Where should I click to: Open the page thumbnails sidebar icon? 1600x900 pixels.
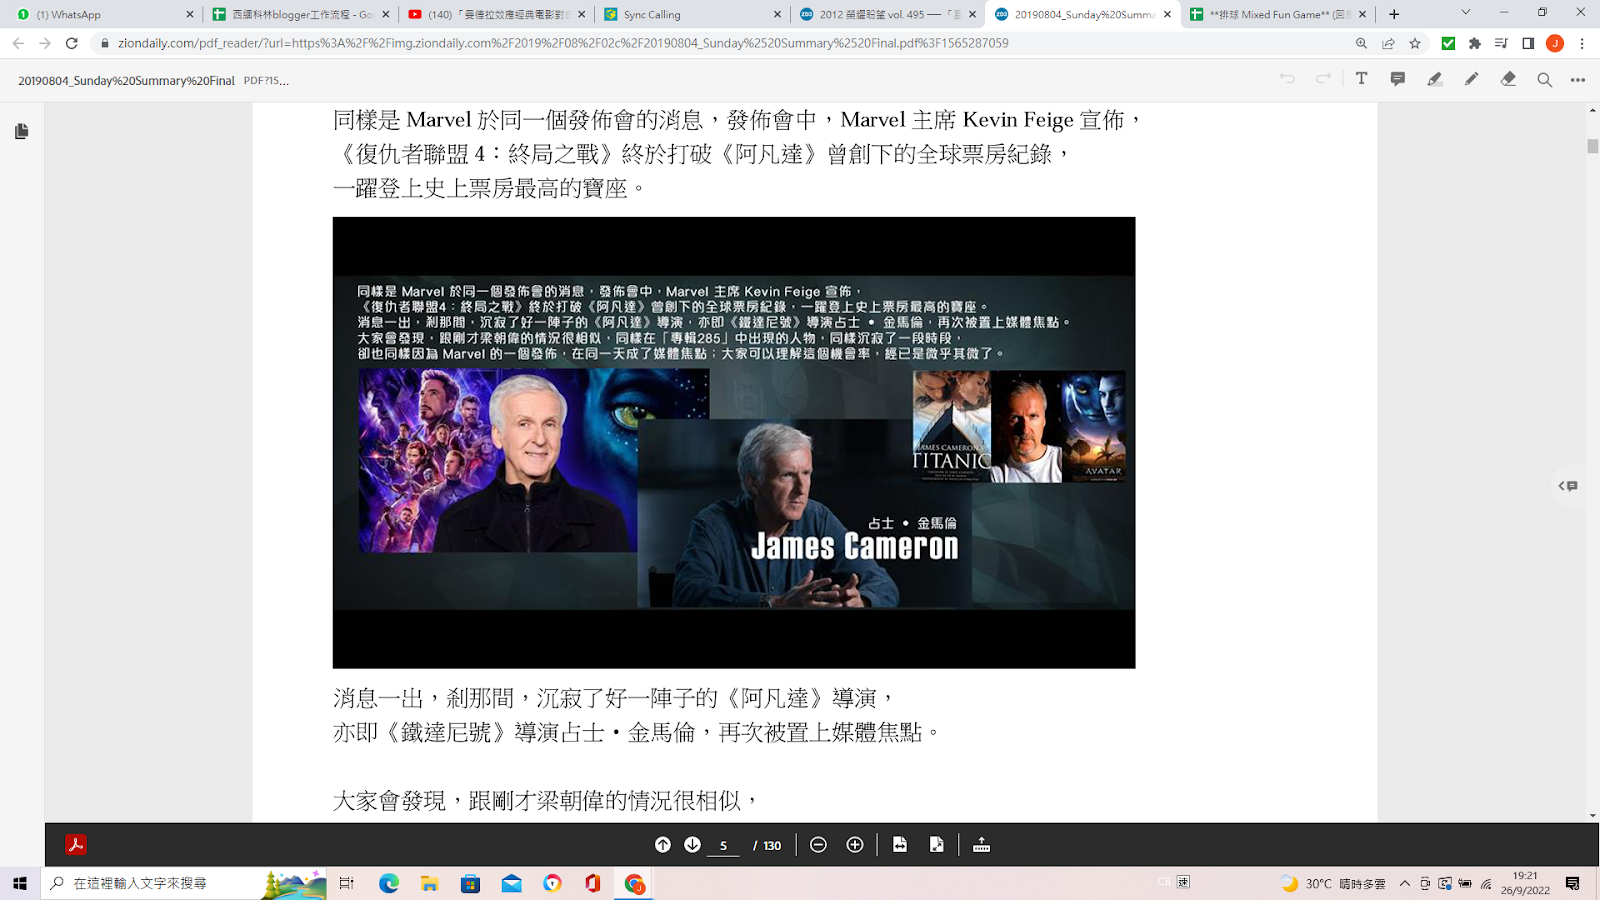click(x=21, y=131)
